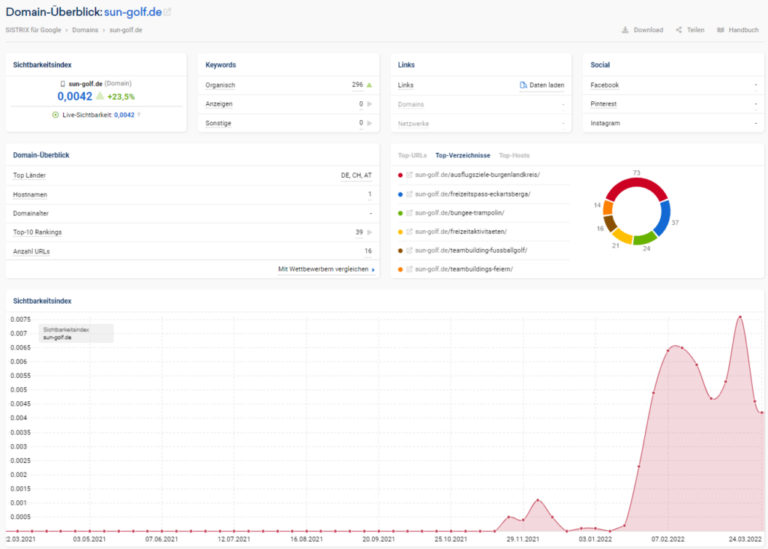Click the blue dot for freizeitspass-eckartsberga
The height and width of the screenshot is (549, 768).
tap(400, 194)
